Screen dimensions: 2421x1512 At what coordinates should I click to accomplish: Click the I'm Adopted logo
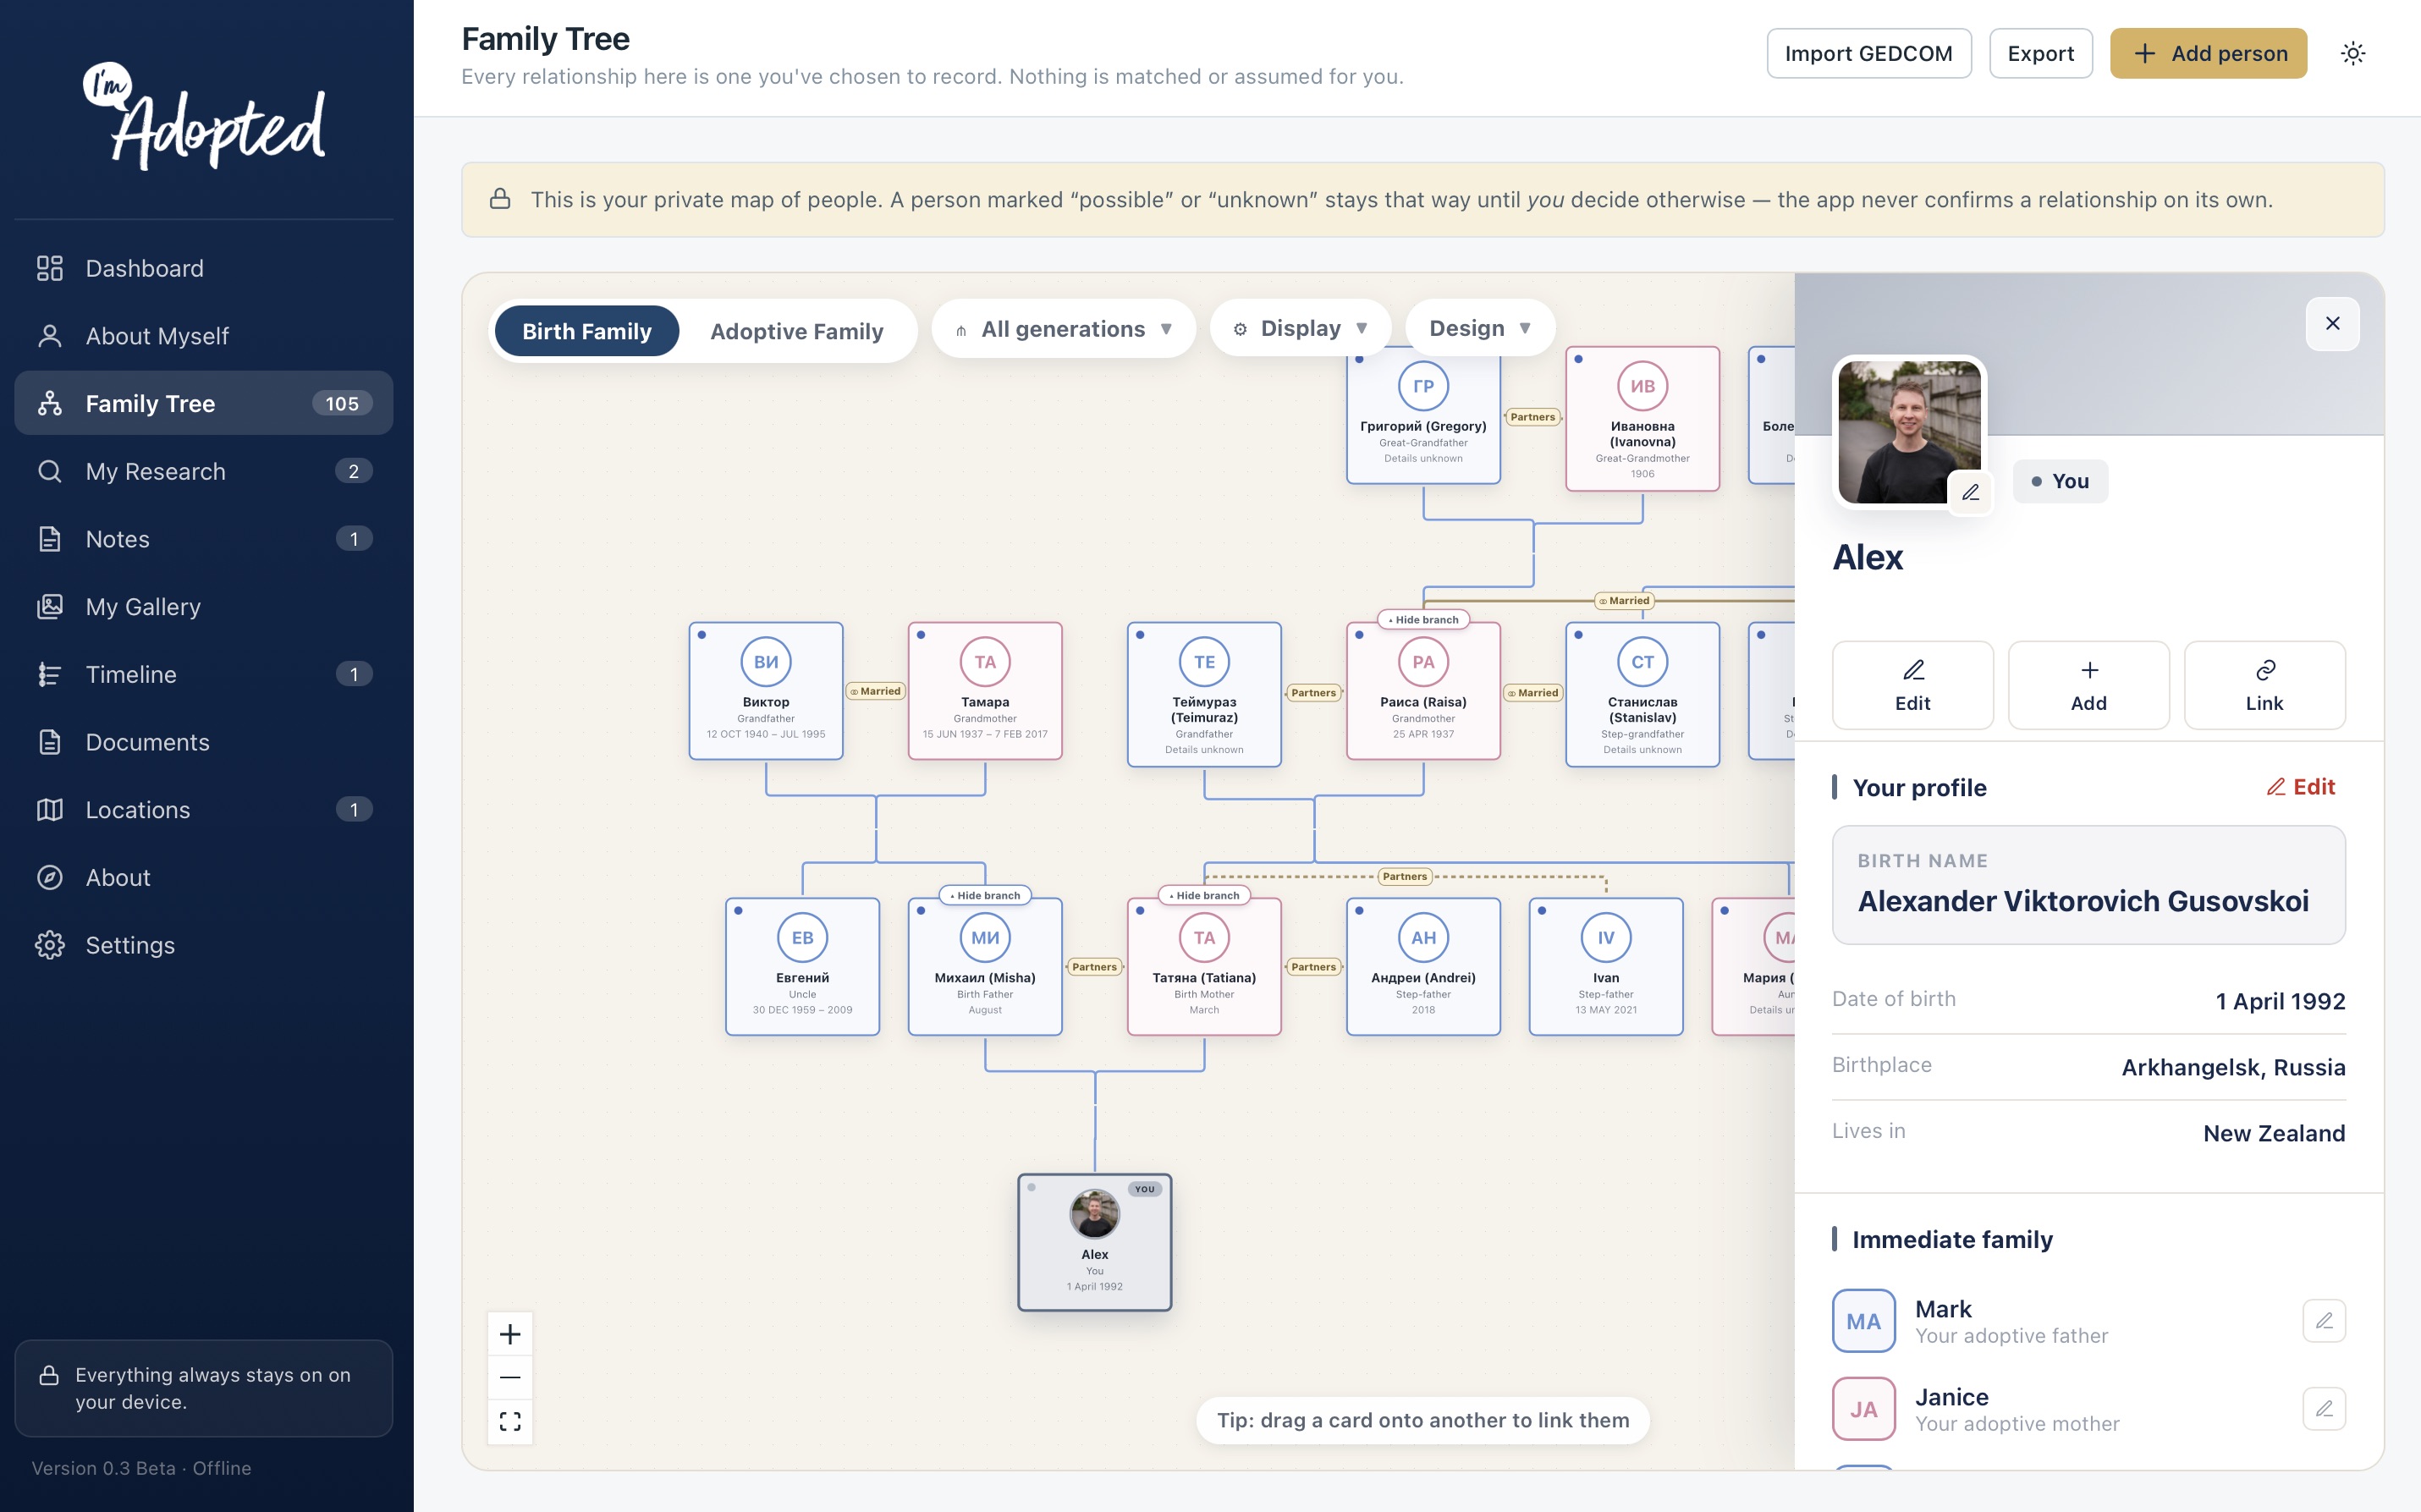pos(204,115)
